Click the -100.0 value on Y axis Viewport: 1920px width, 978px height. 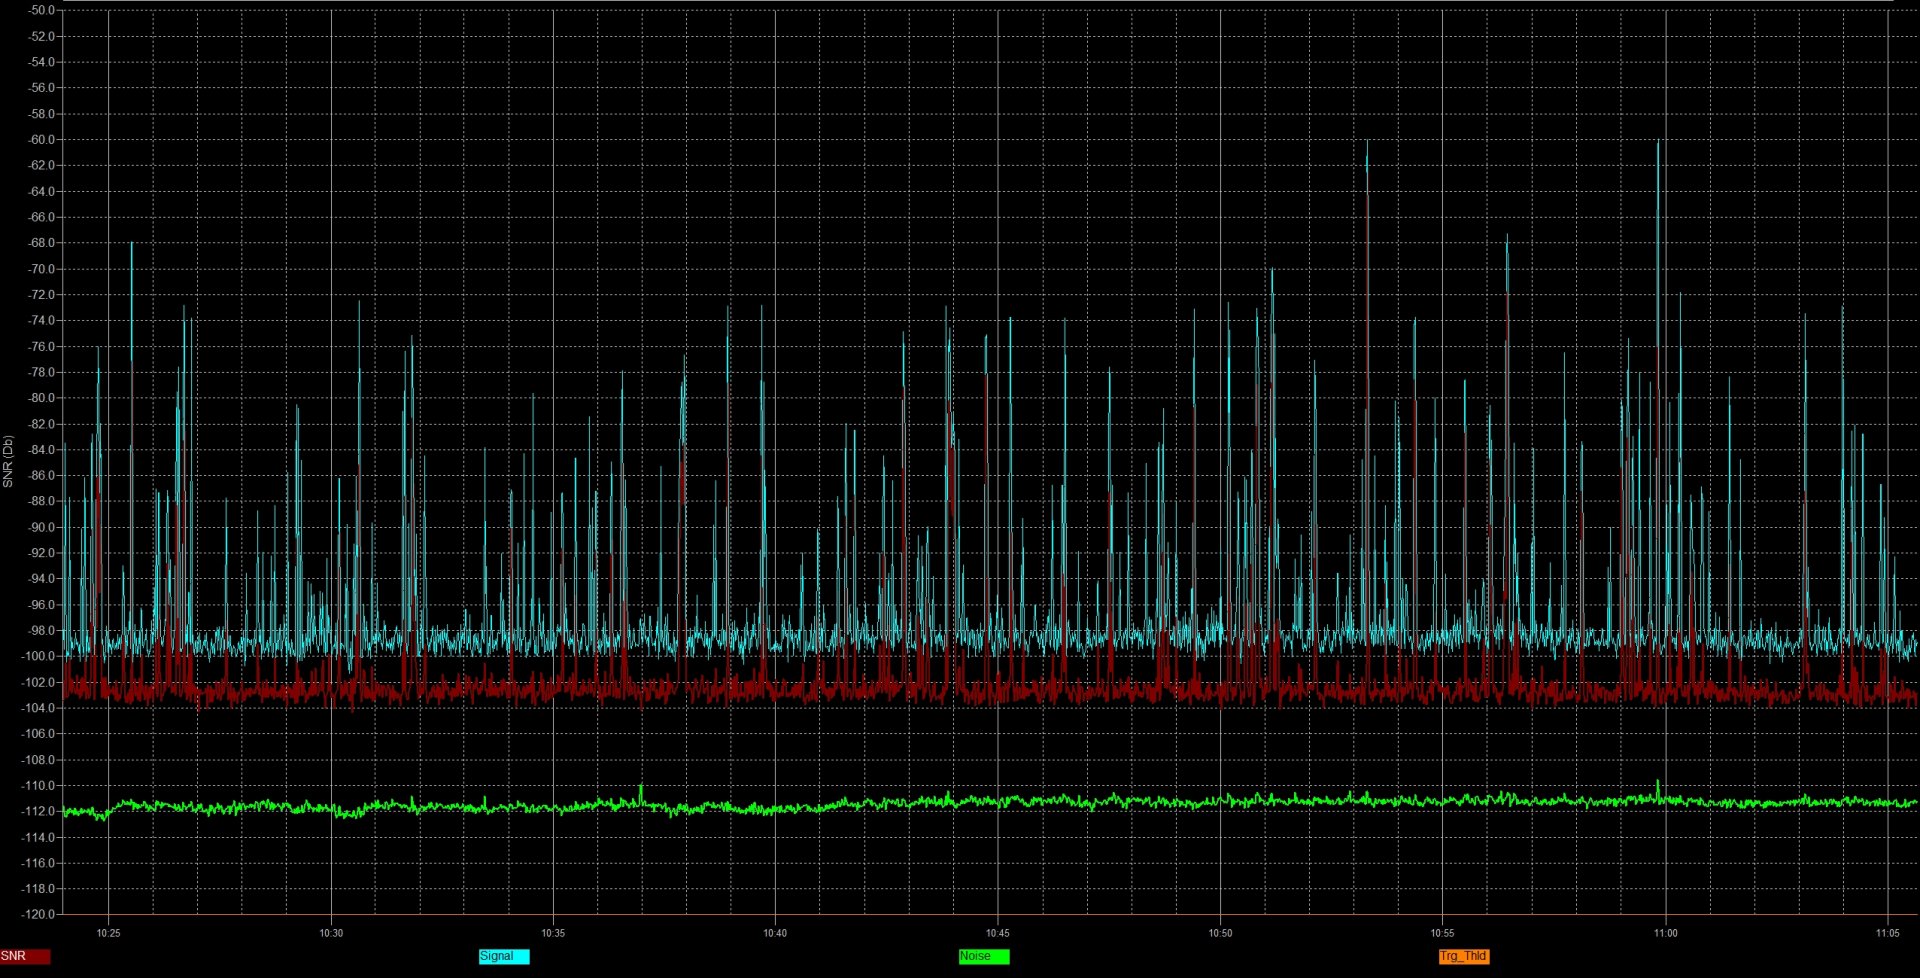click(39, 656)
